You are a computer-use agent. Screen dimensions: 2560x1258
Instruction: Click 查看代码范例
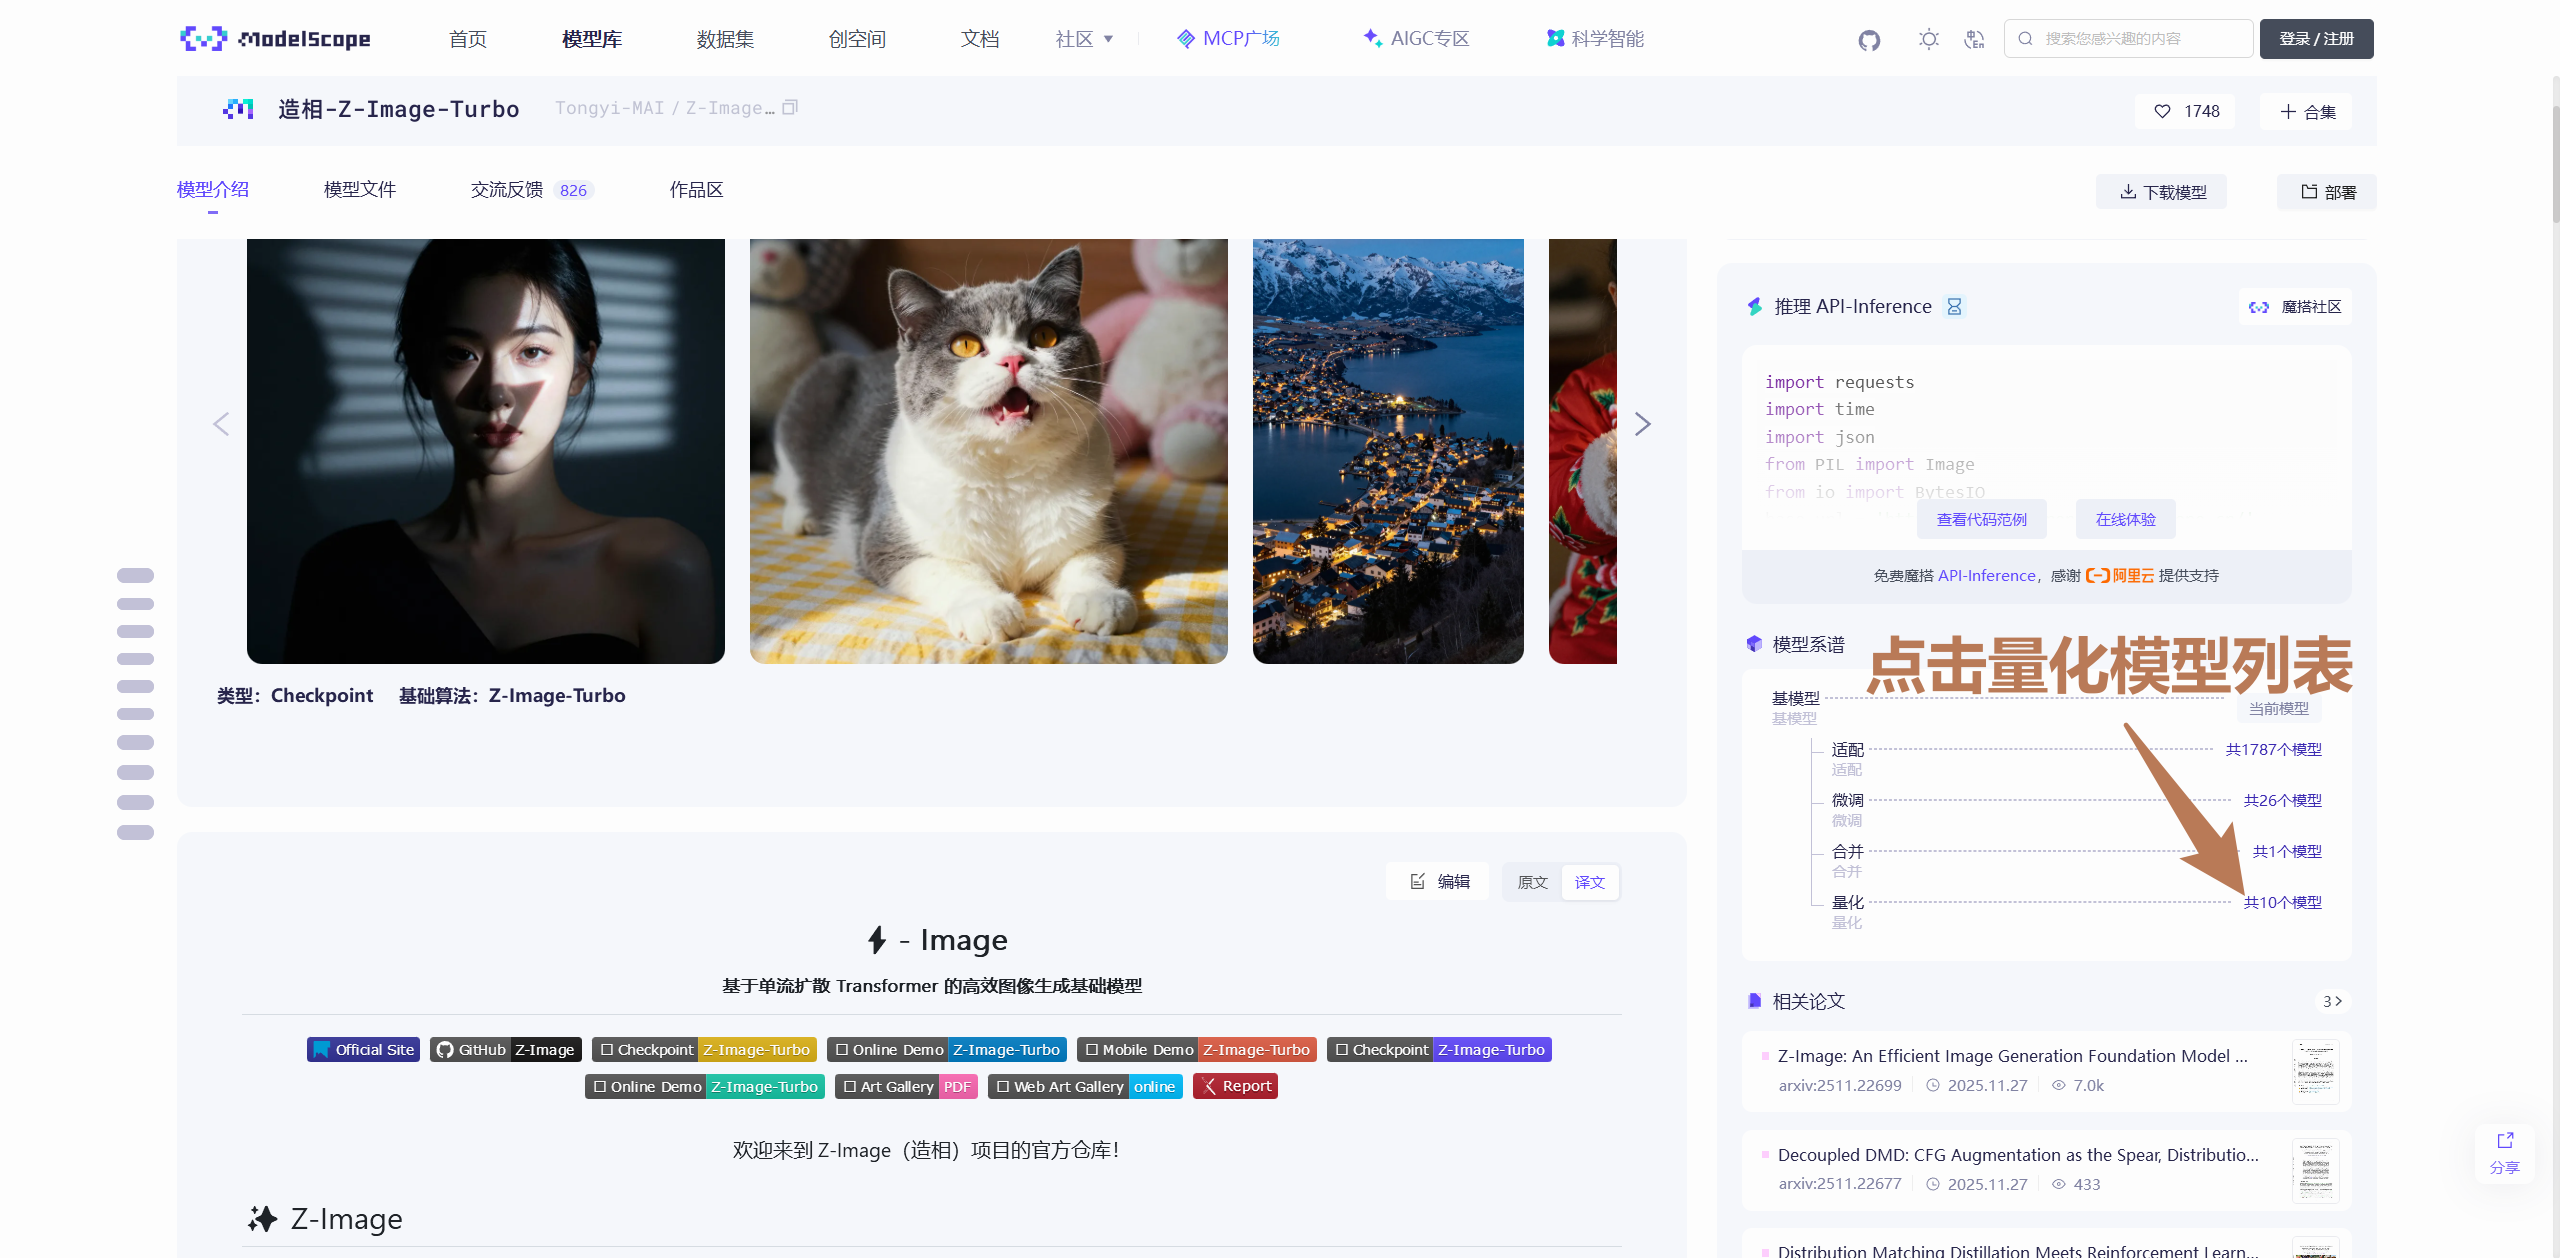click(x=1981, y=519)
